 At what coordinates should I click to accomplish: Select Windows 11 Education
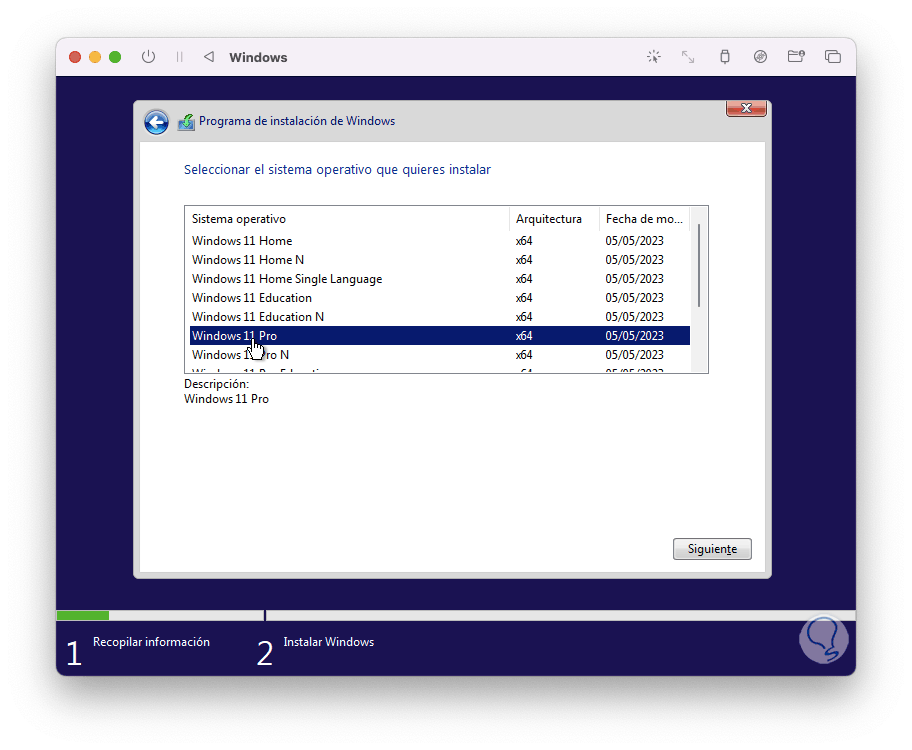point(440,298)
